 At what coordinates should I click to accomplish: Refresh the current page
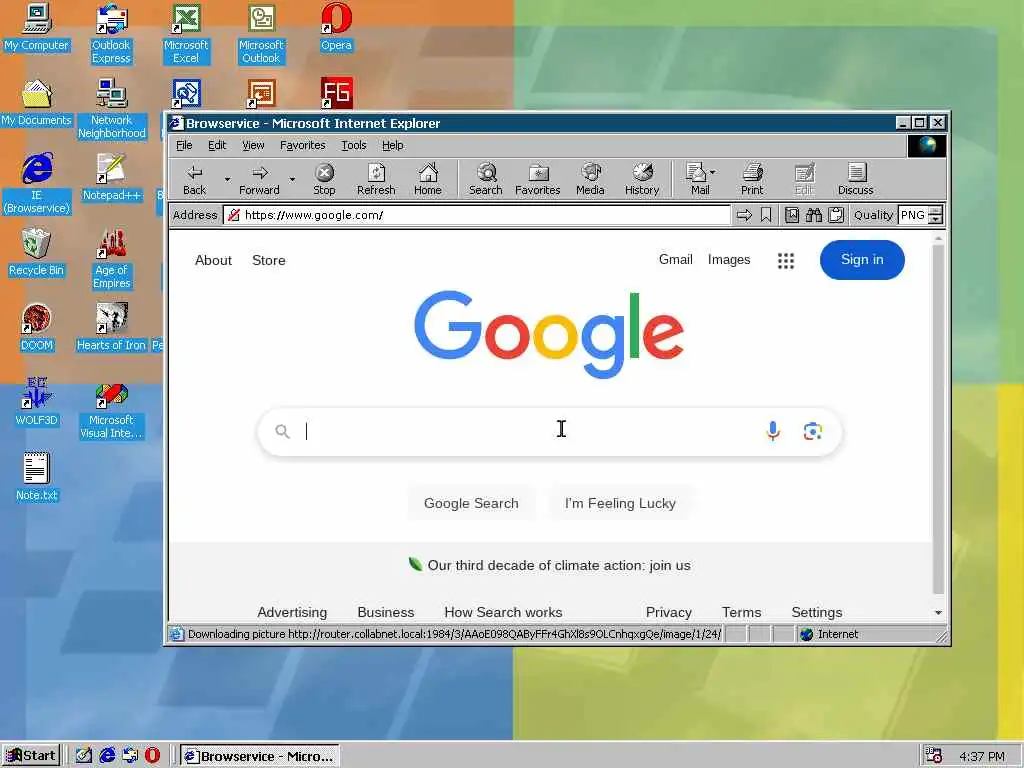376,180
